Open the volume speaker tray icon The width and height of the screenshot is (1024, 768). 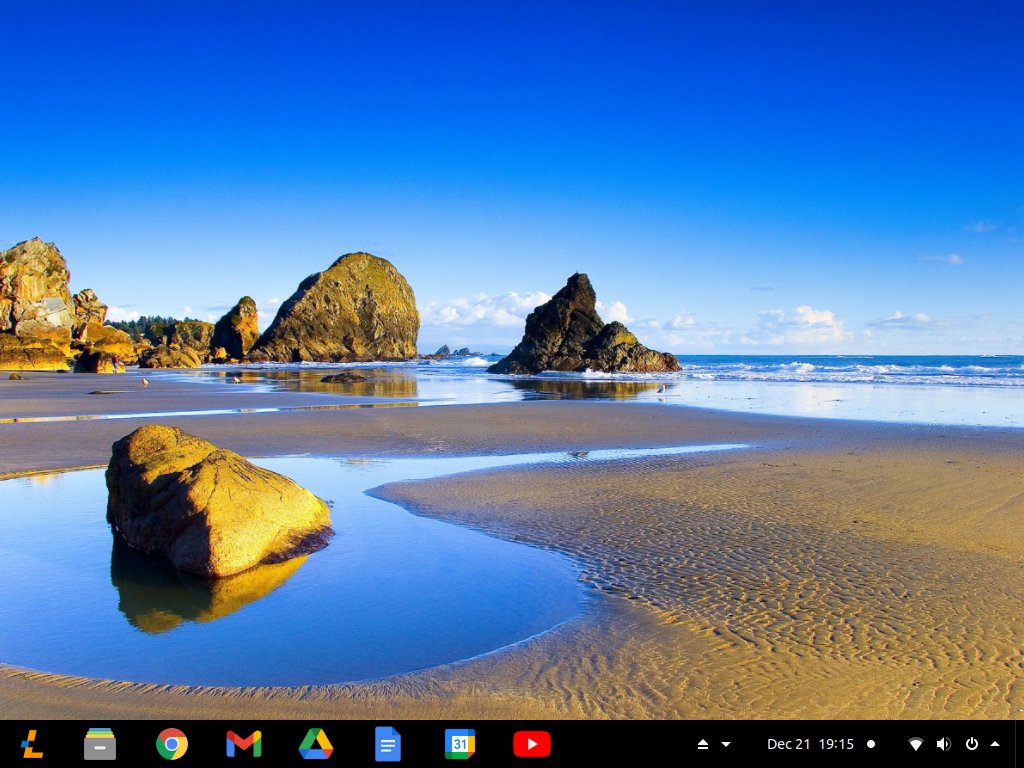[944, 744]
